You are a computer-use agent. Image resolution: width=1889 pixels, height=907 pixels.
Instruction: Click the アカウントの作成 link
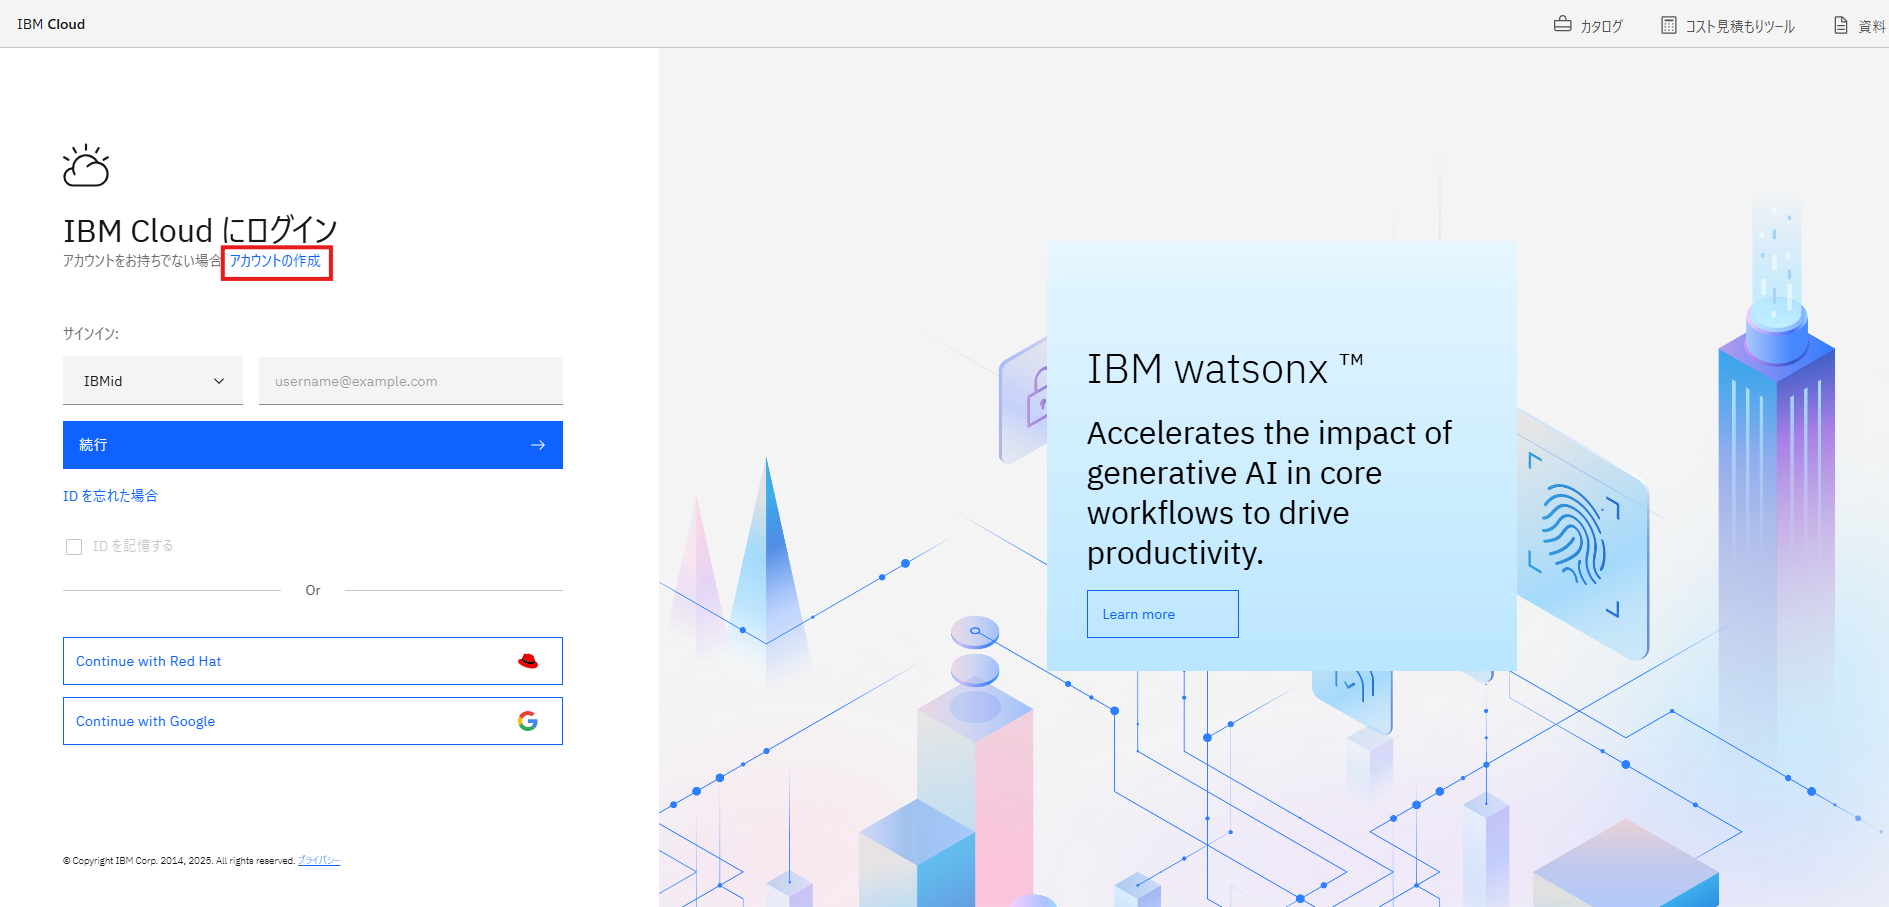[x=275, y=261]
